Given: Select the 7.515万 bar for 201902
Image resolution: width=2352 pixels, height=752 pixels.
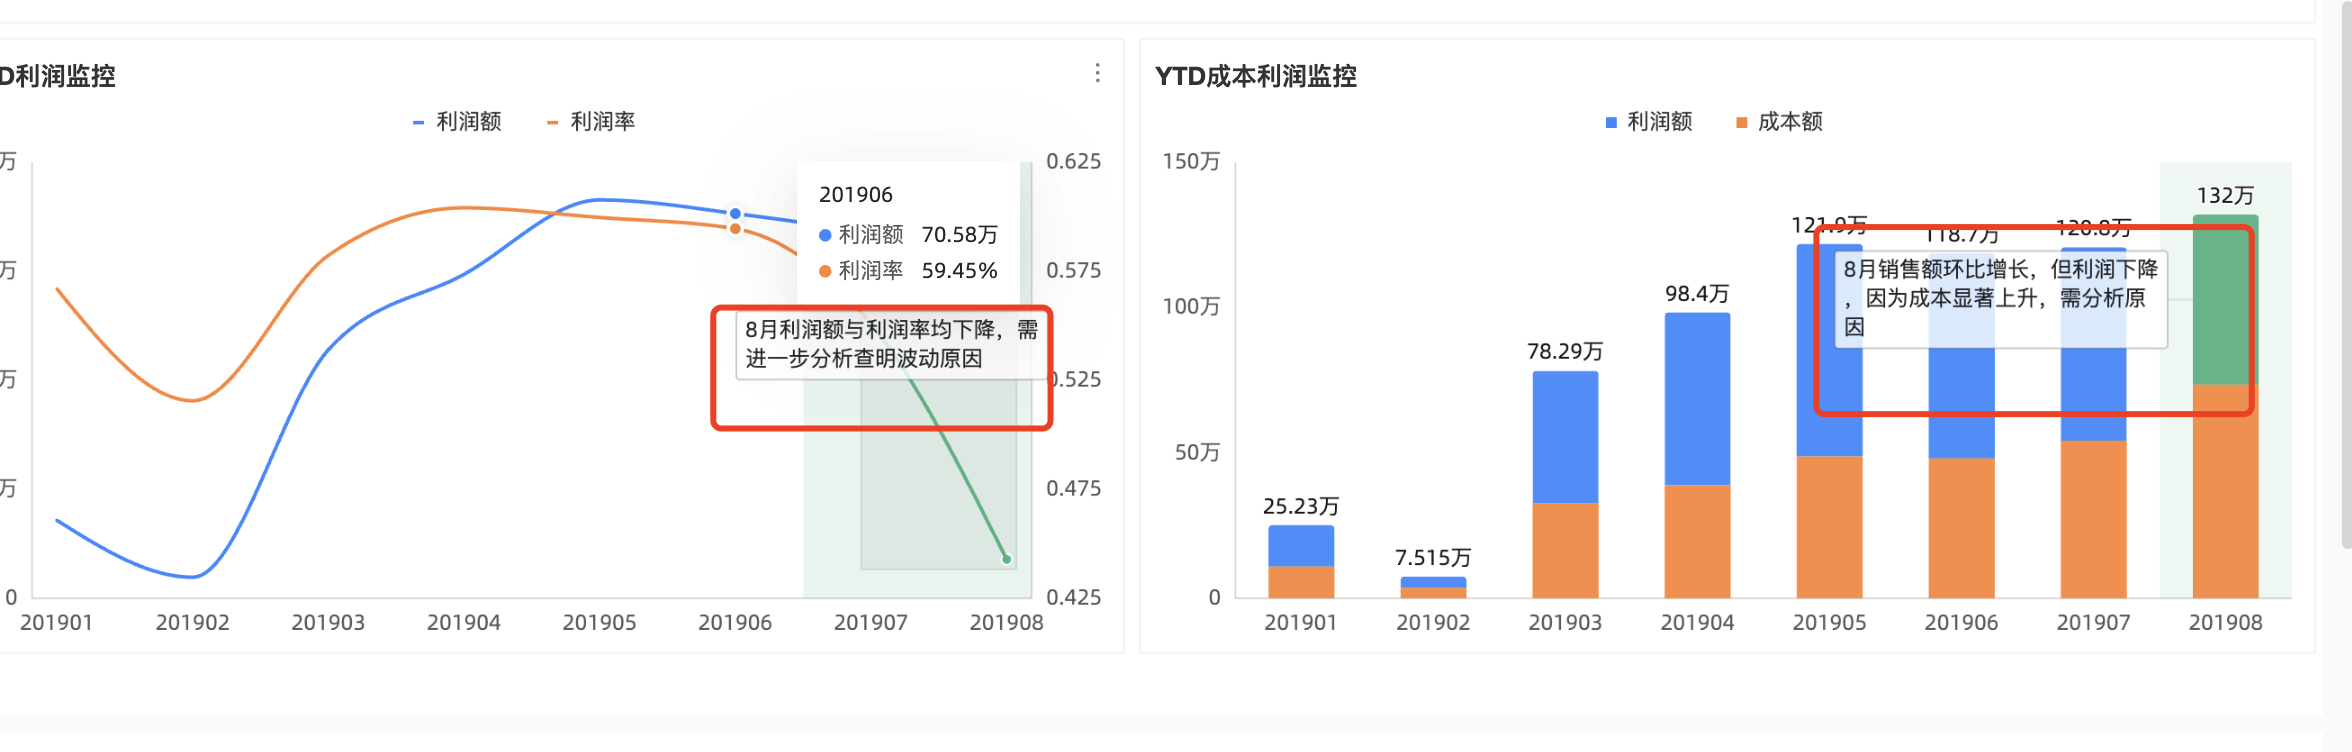Looking at the screenshot, I should tap(1433, 587).
